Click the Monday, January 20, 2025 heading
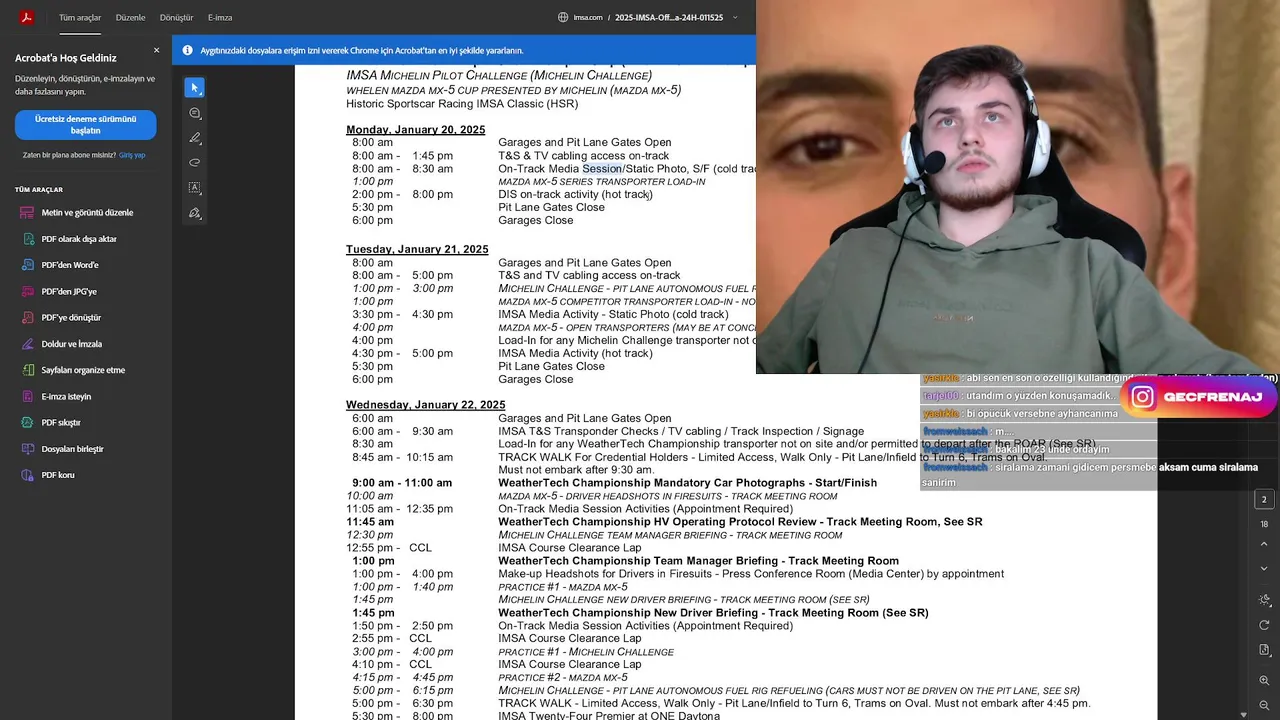 415,130
